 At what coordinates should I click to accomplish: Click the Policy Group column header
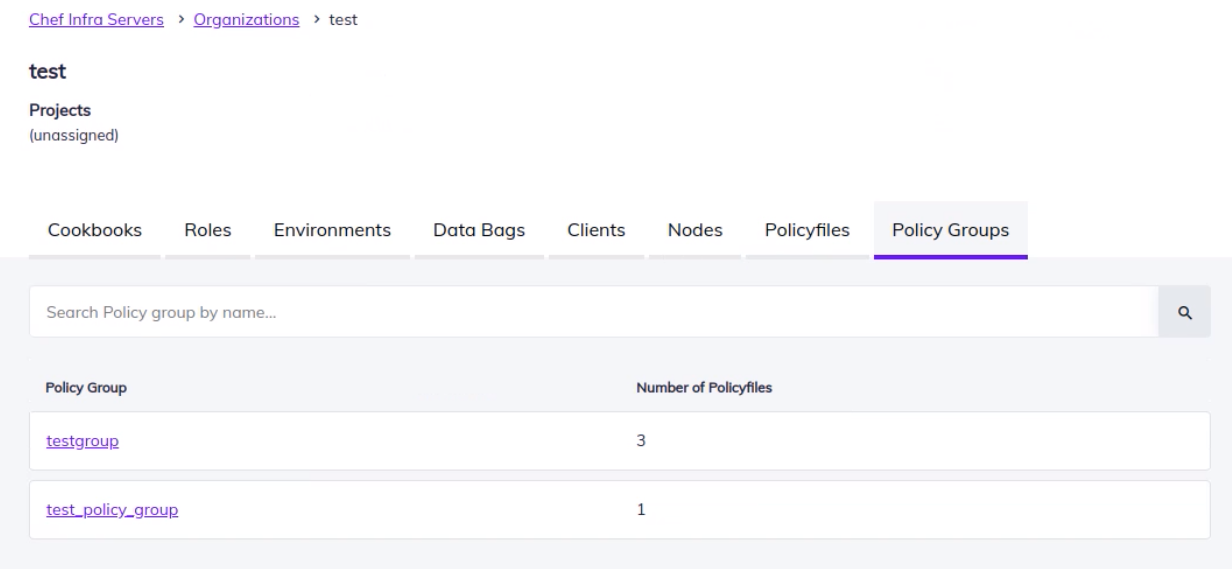point(85,387)
